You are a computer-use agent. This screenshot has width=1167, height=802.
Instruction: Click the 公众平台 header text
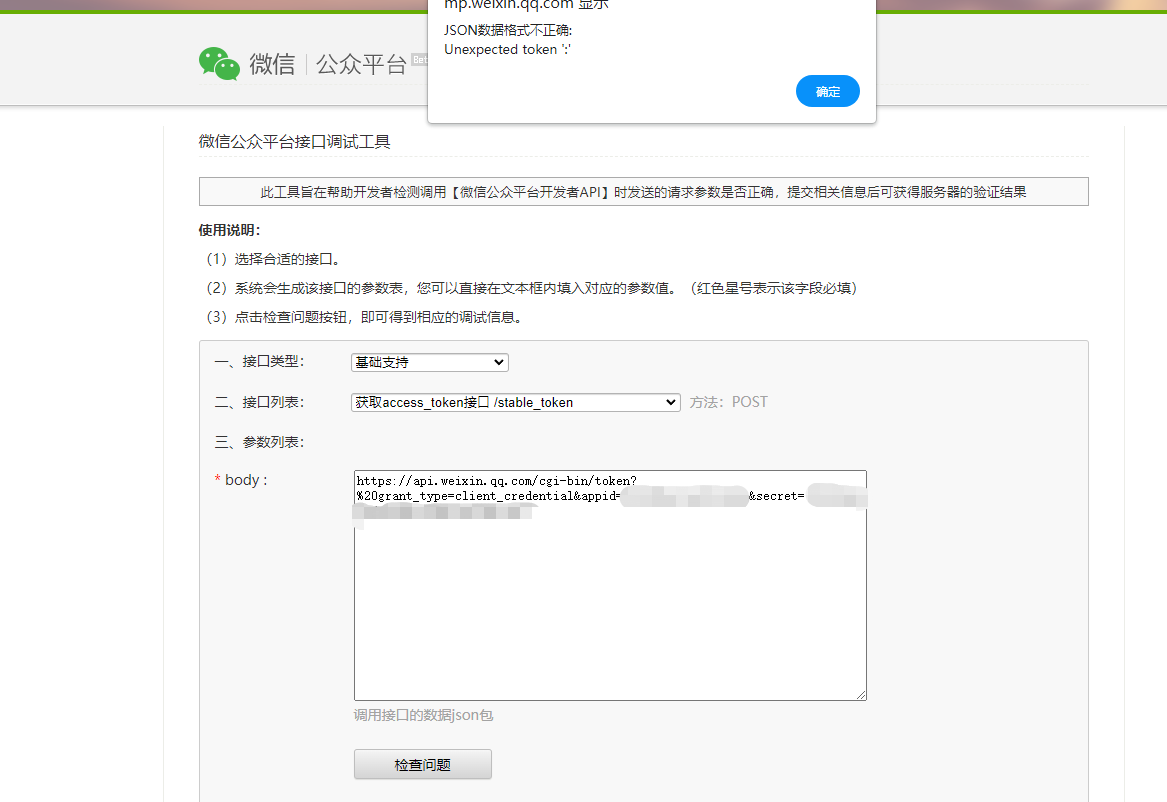click(362, 64)
